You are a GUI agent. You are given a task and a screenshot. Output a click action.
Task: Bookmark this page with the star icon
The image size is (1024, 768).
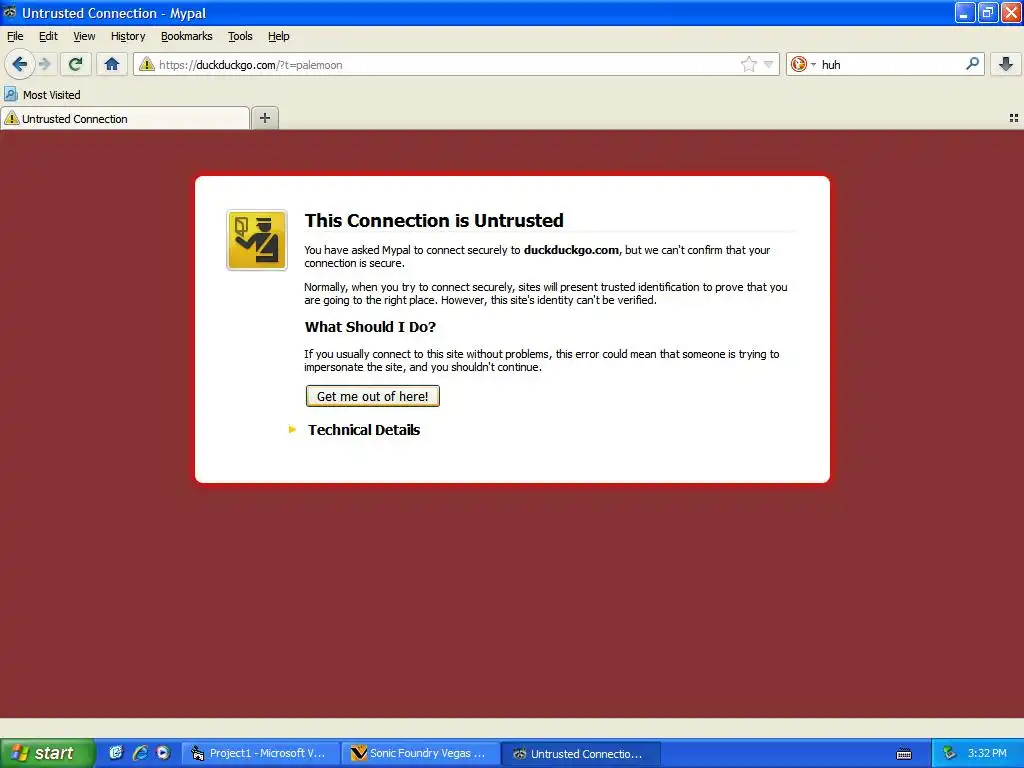(x=748, y=64)
